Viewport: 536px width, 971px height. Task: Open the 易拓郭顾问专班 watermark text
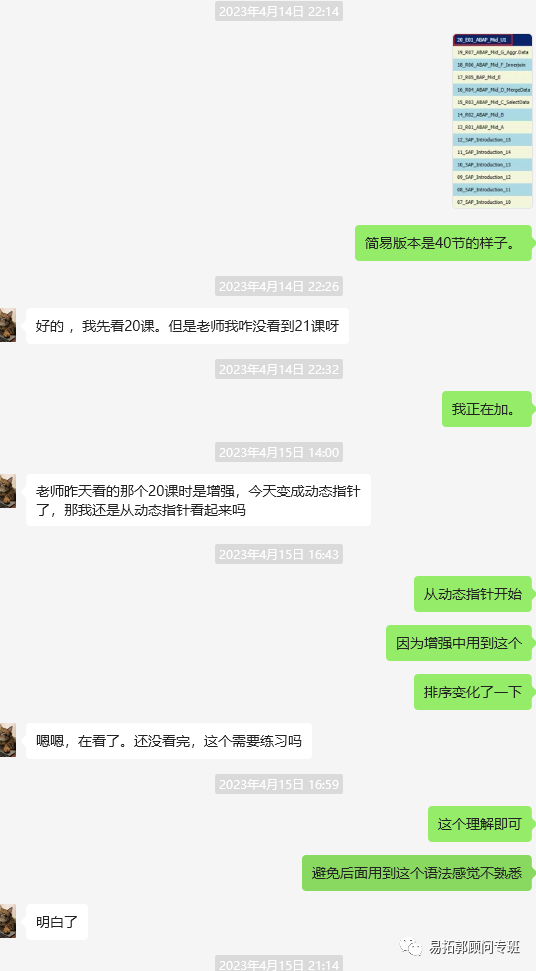pyautogui.click(x=475, y=947)
